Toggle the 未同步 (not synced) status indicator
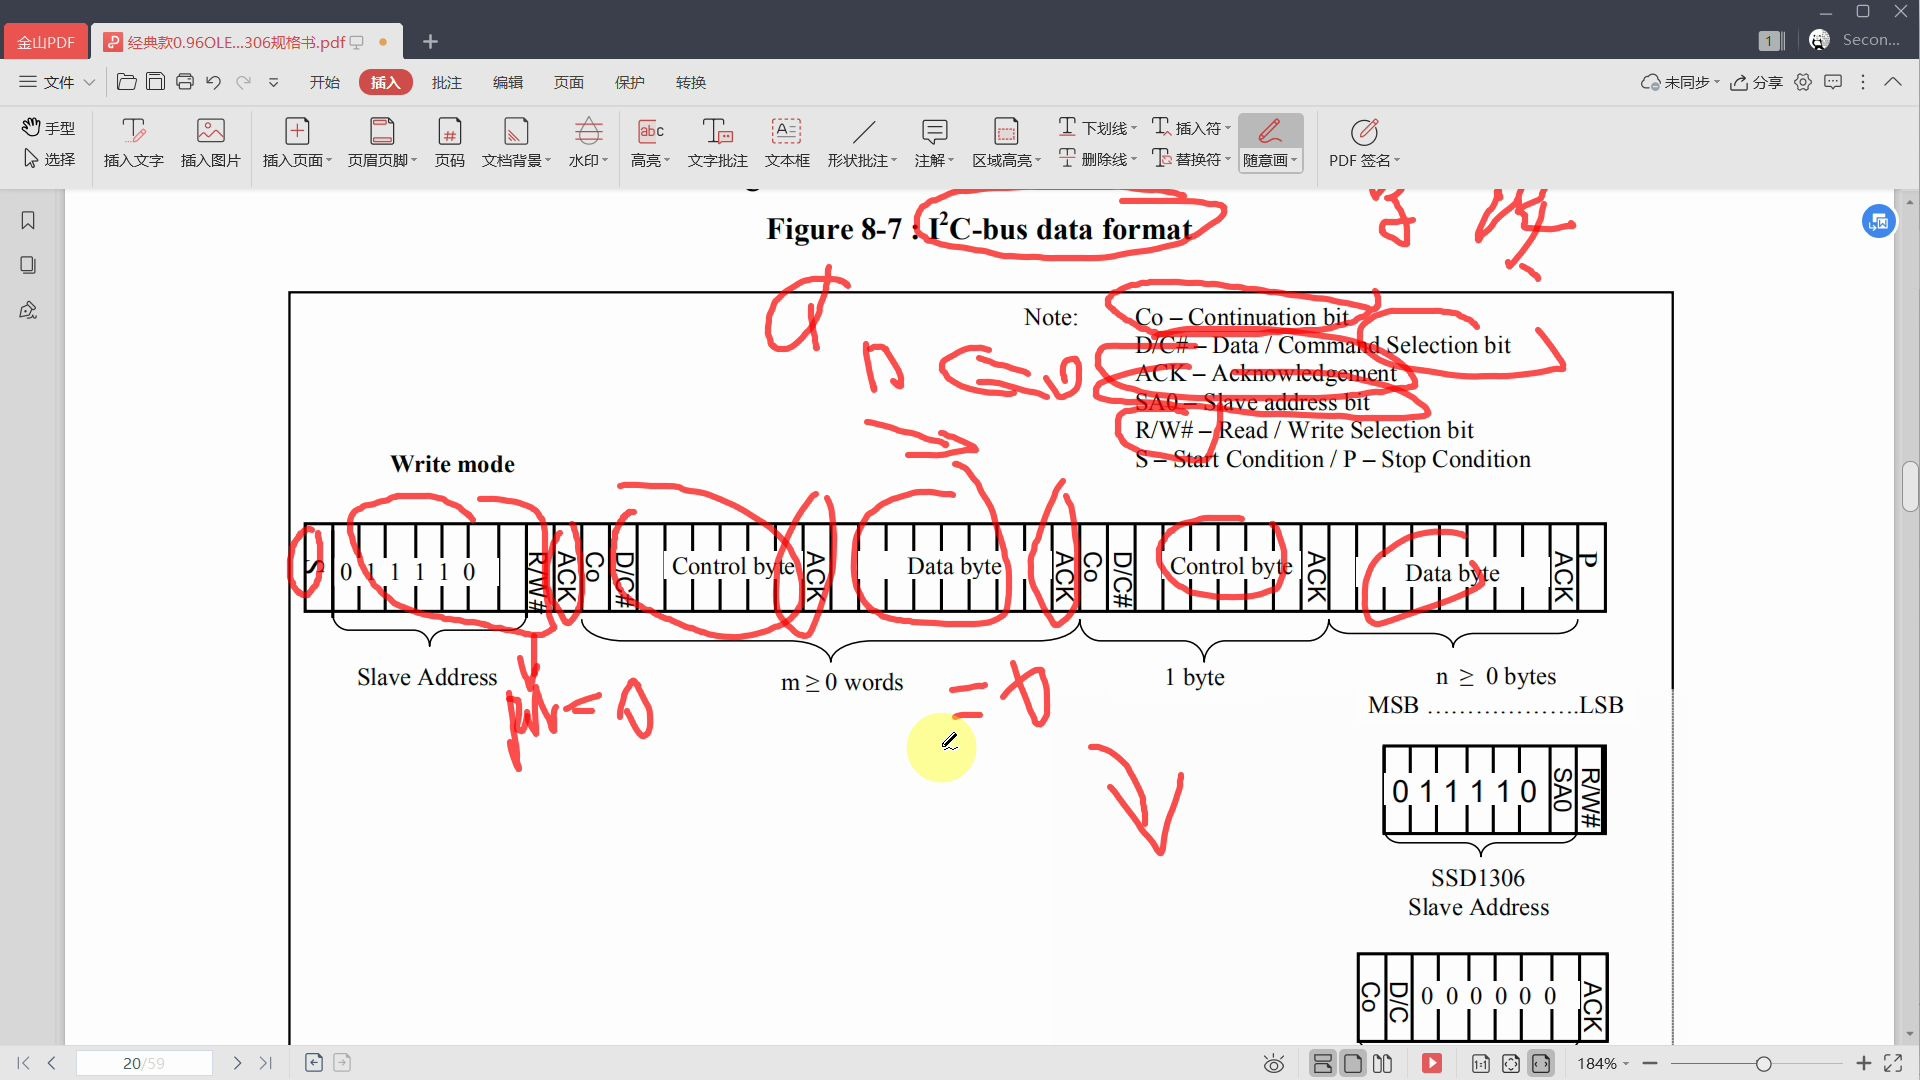1920x1080 pixels. click(x=1677, y=82)
